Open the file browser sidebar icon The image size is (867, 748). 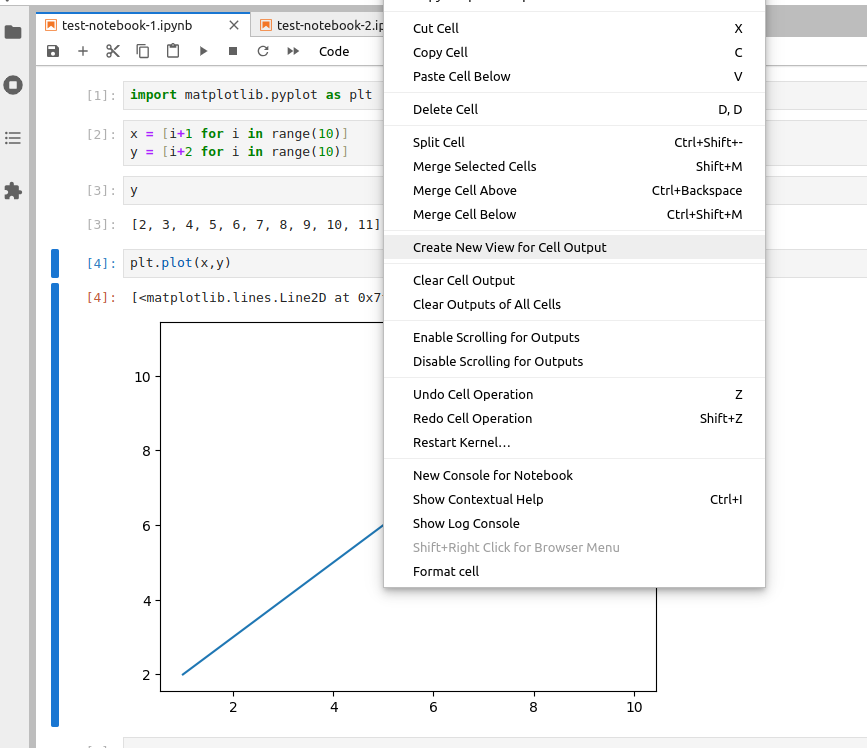pos(13,32)
